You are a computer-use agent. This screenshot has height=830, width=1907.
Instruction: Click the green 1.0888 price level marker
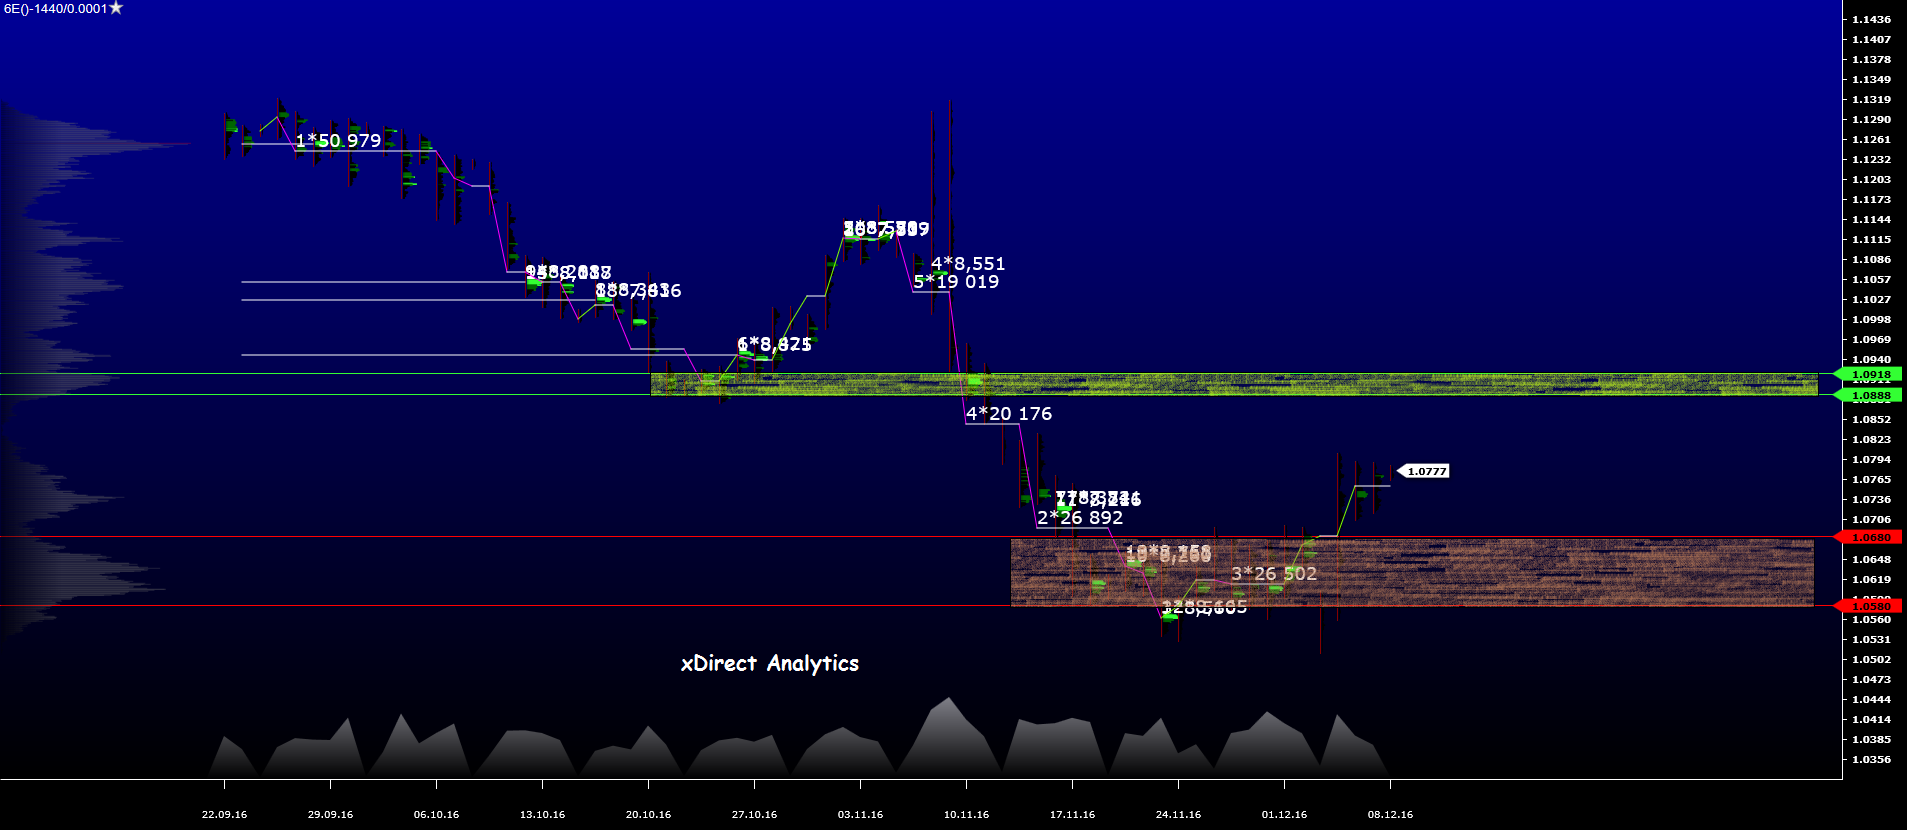click(x=1871, y=395)
